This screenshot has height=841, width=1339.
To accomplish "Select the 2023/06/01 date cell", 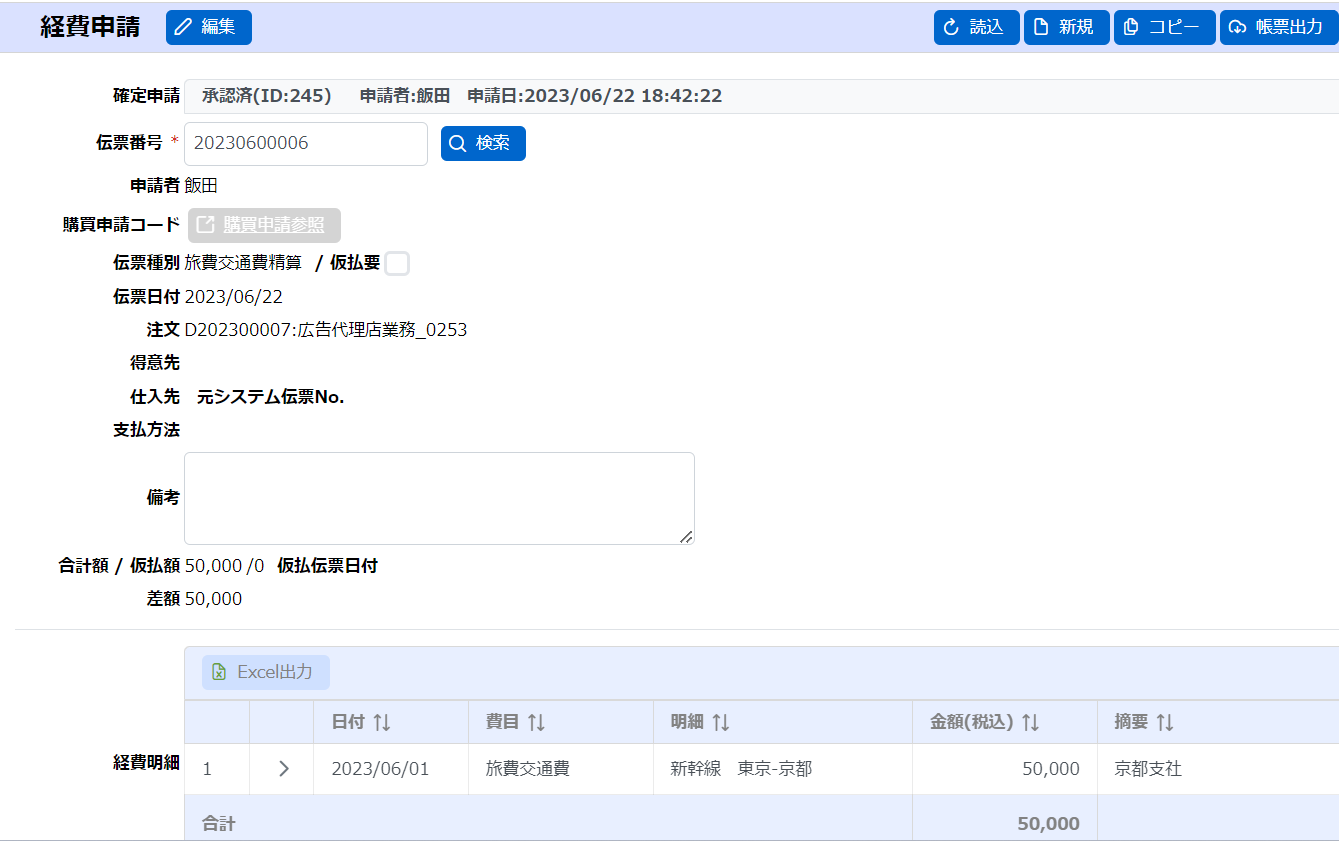I will (391, 769).
